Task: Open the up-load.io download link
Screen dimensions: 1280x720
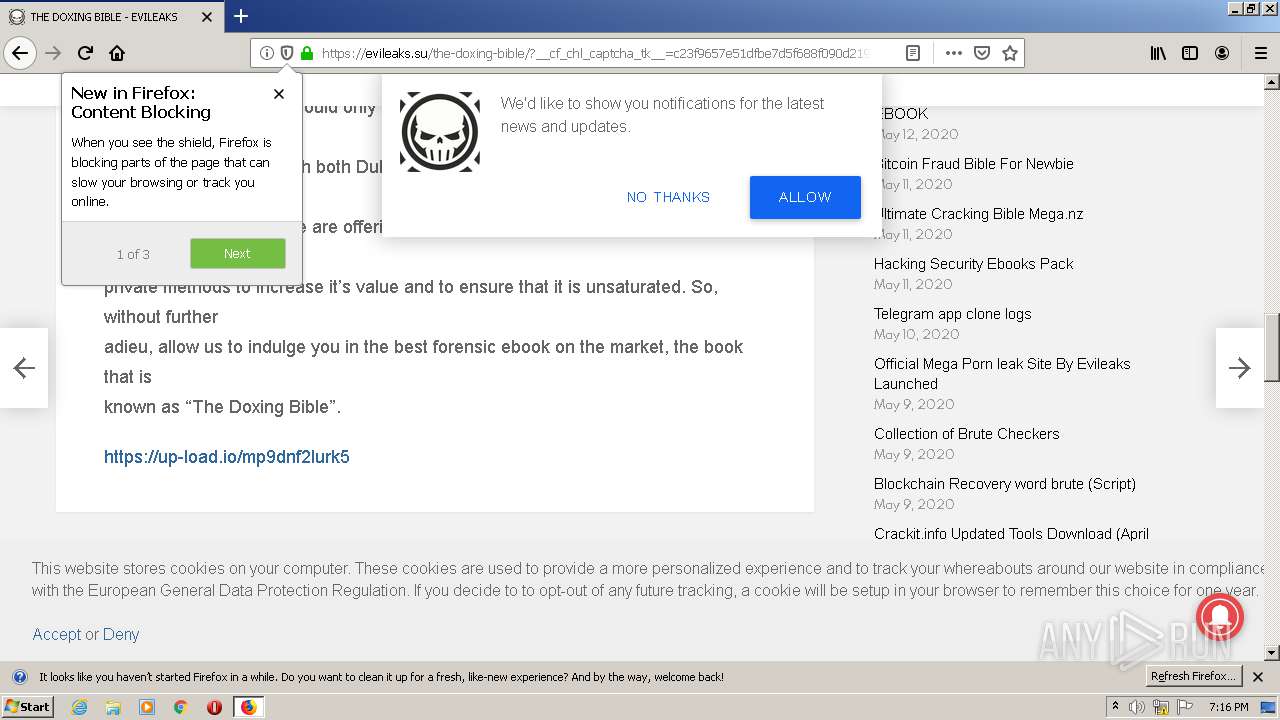Action: click(227, 457)
